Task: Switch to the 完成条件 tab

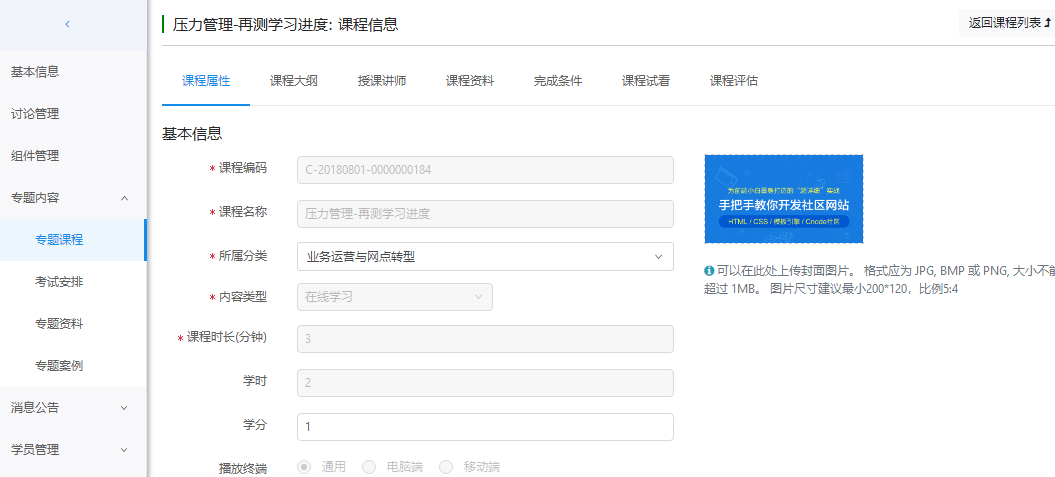Action: pos(558,81)
